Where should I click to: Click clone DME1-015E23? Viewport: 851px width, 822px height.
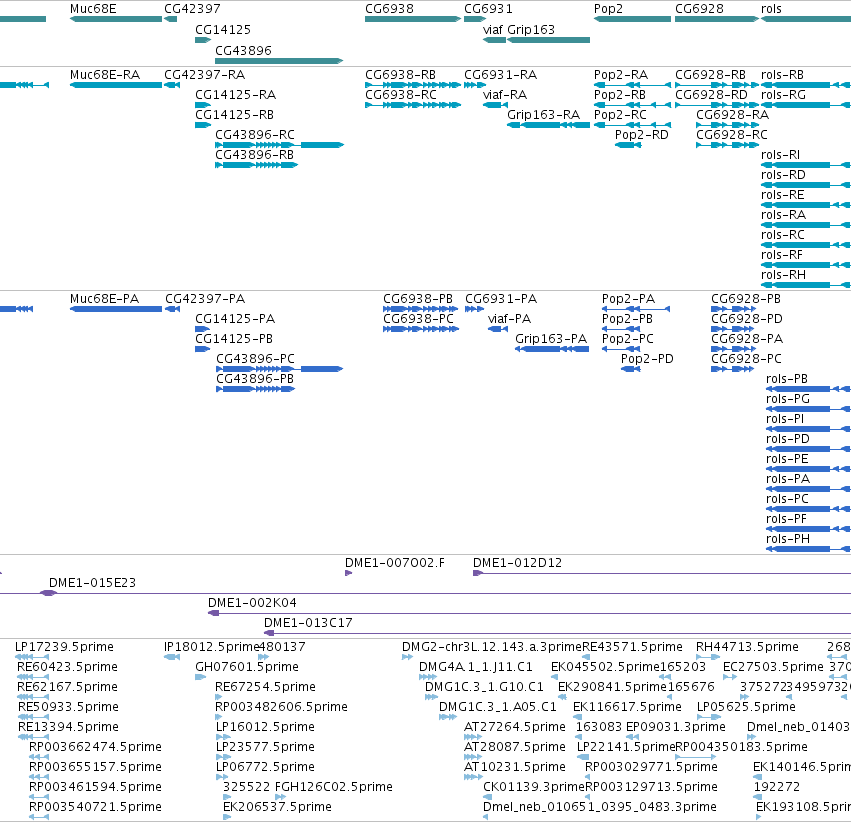(92, 583)
